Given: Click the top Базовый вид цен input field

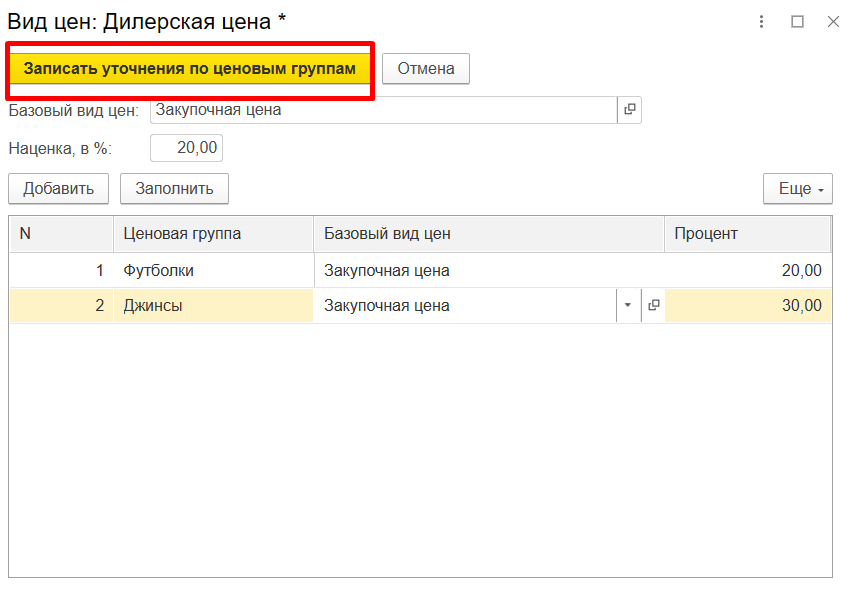Looking at the screenshot, I should click(383, 110).
